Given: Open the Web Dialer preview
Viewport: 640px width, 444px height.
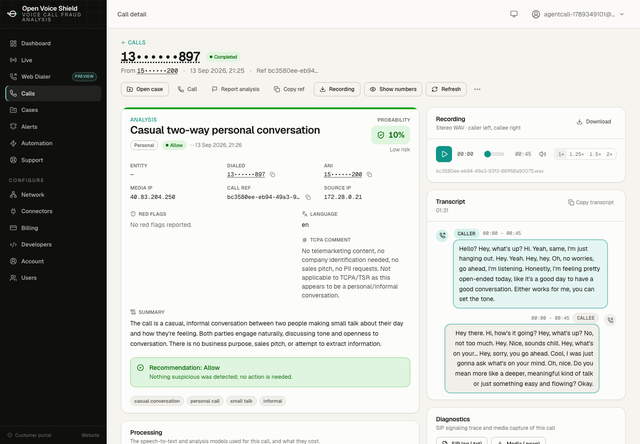Looking at the screenshot, I should pyautogui.click(x=53, y=77).
